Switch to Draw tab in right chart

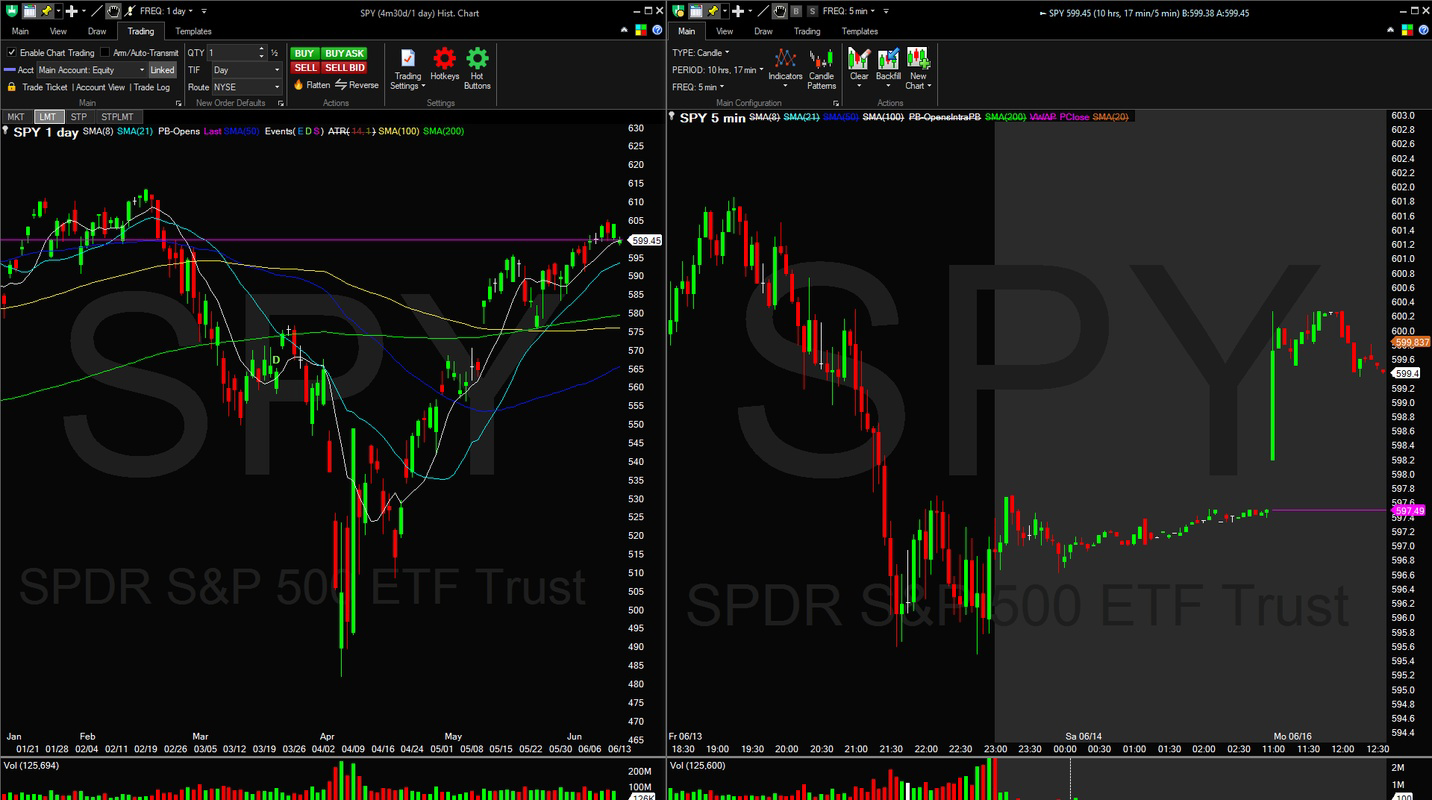(763, 31)
